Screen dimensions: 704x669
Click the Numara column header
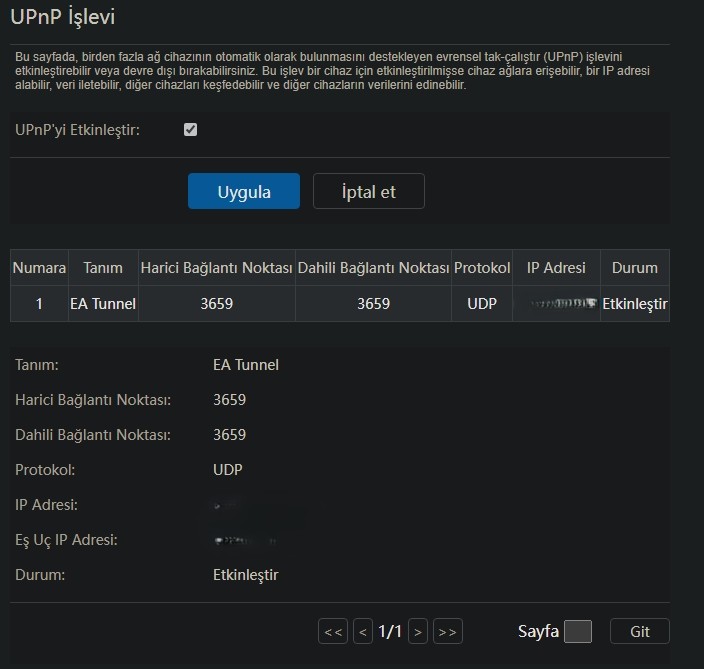coord(39,268)
